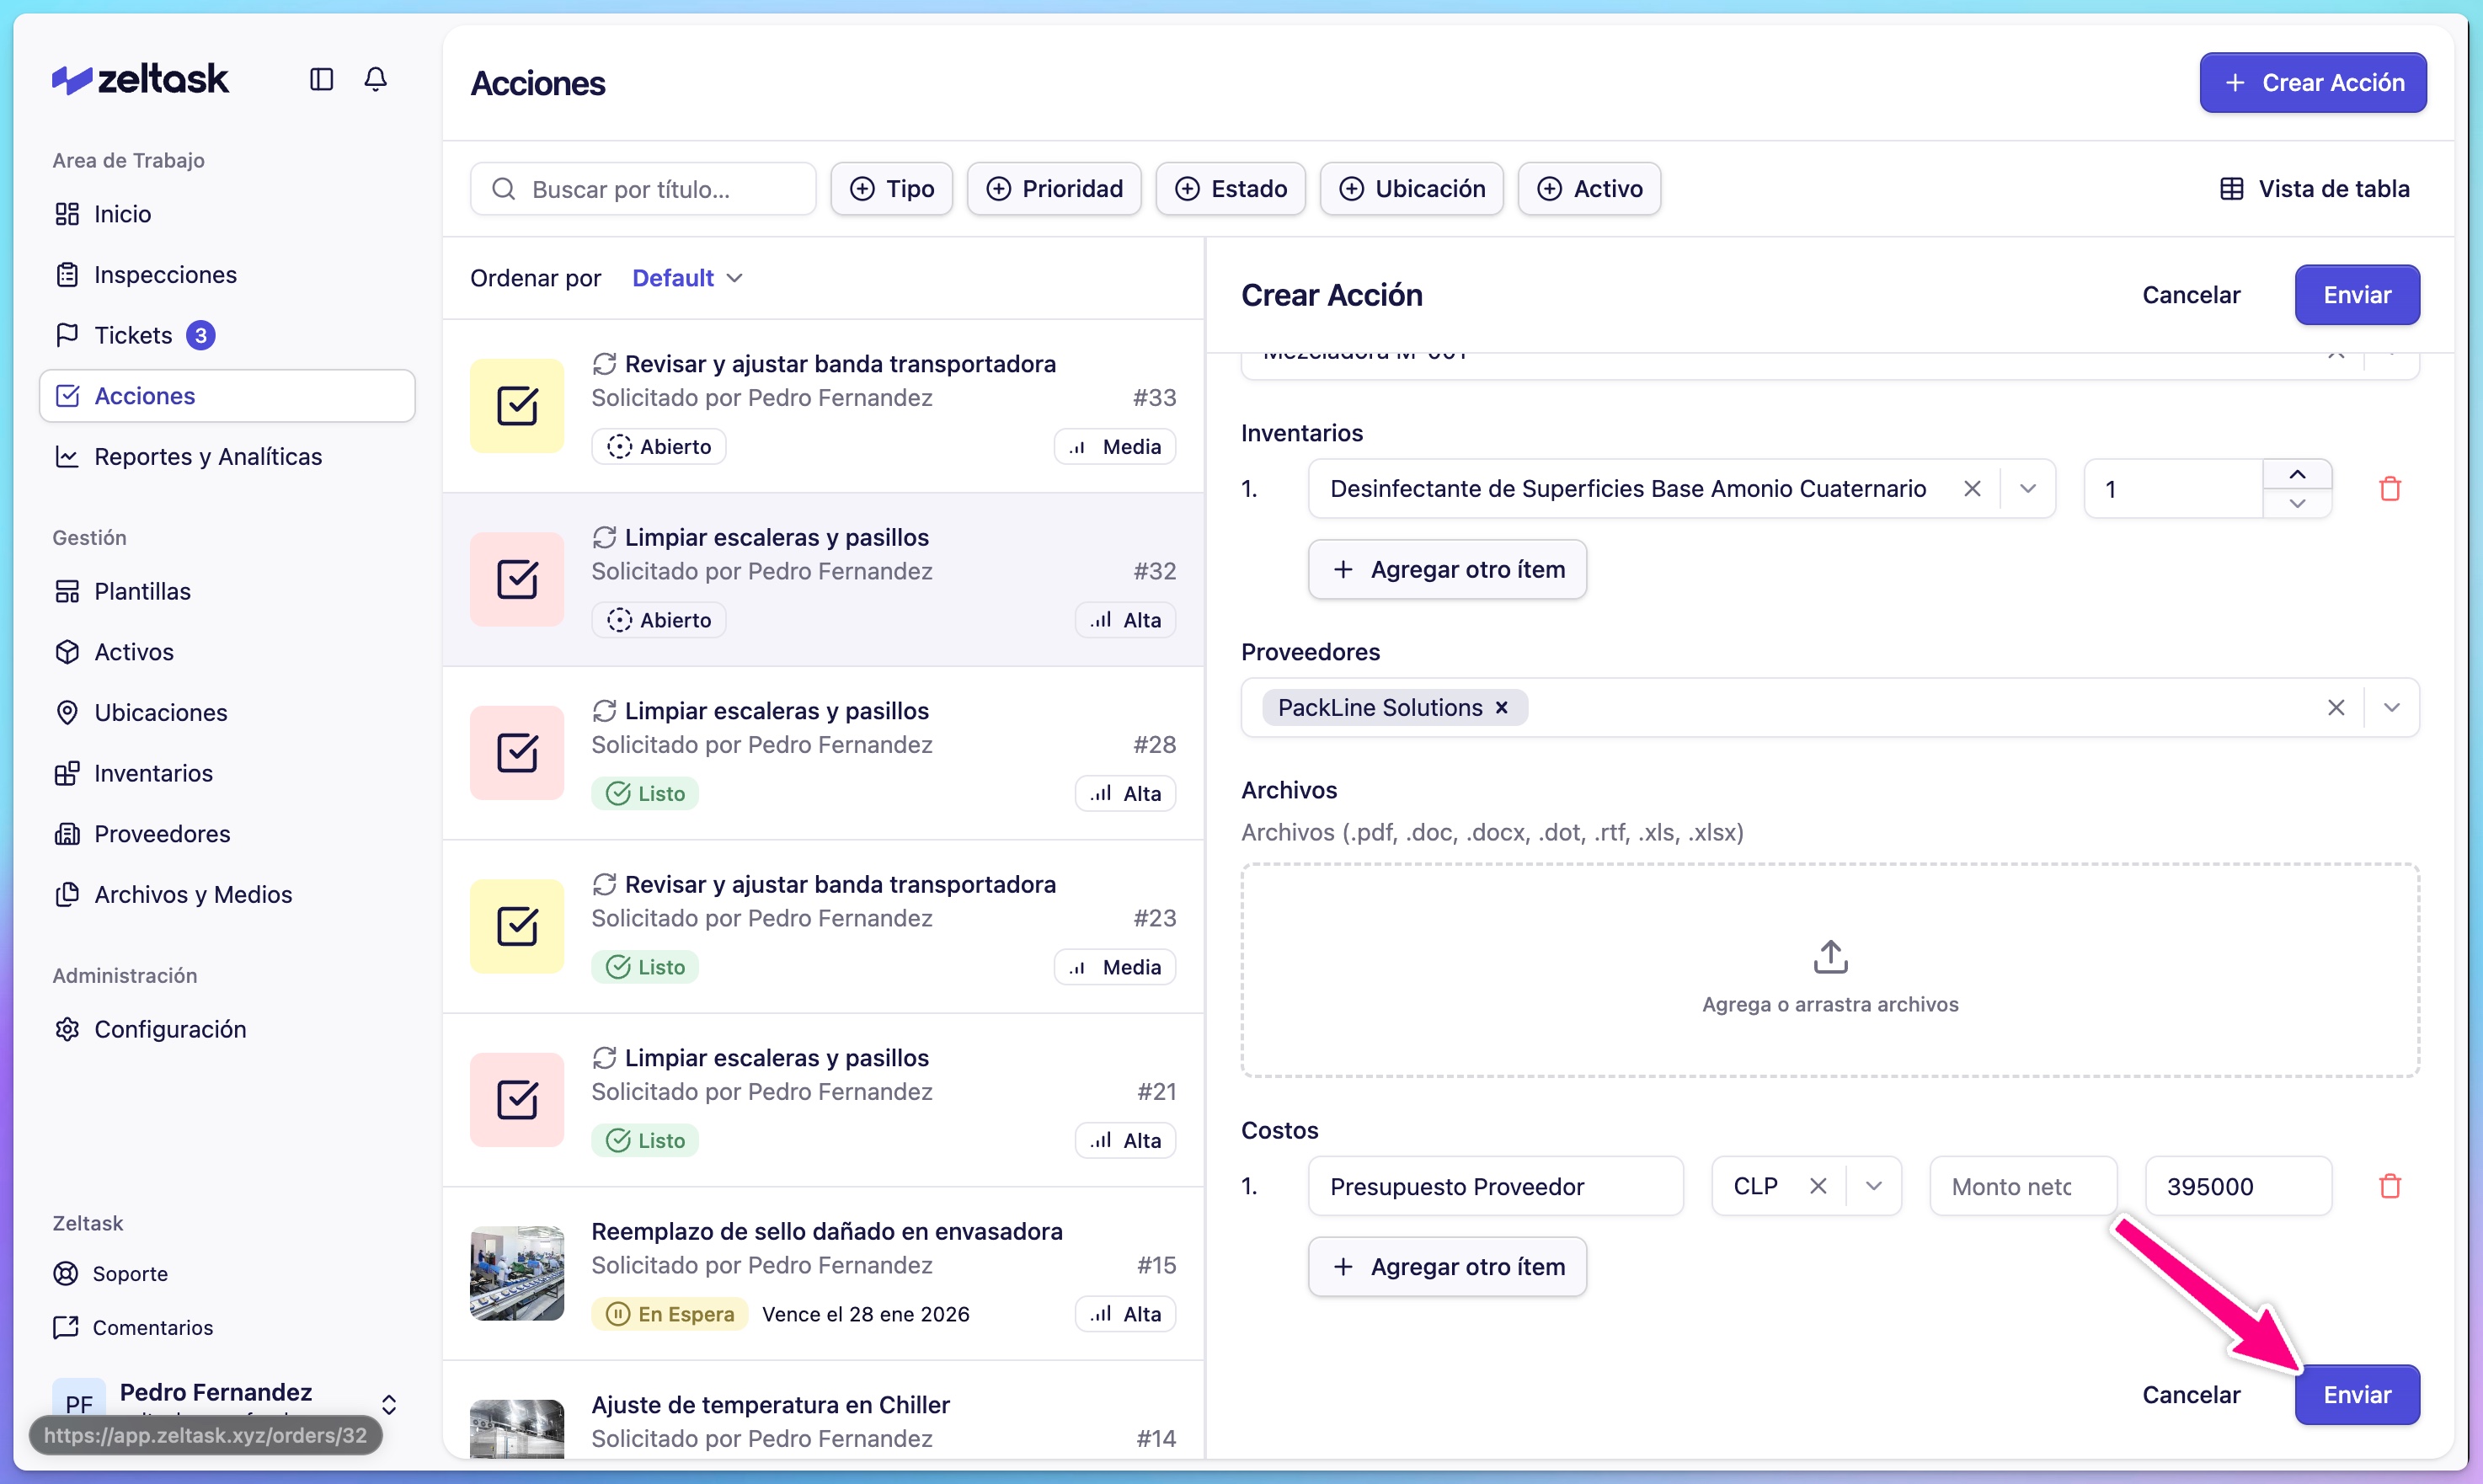Screen dimensions: 2483x1484
Task: Remove the PackLine Solutions provider chip
Action: [1502, 707]
